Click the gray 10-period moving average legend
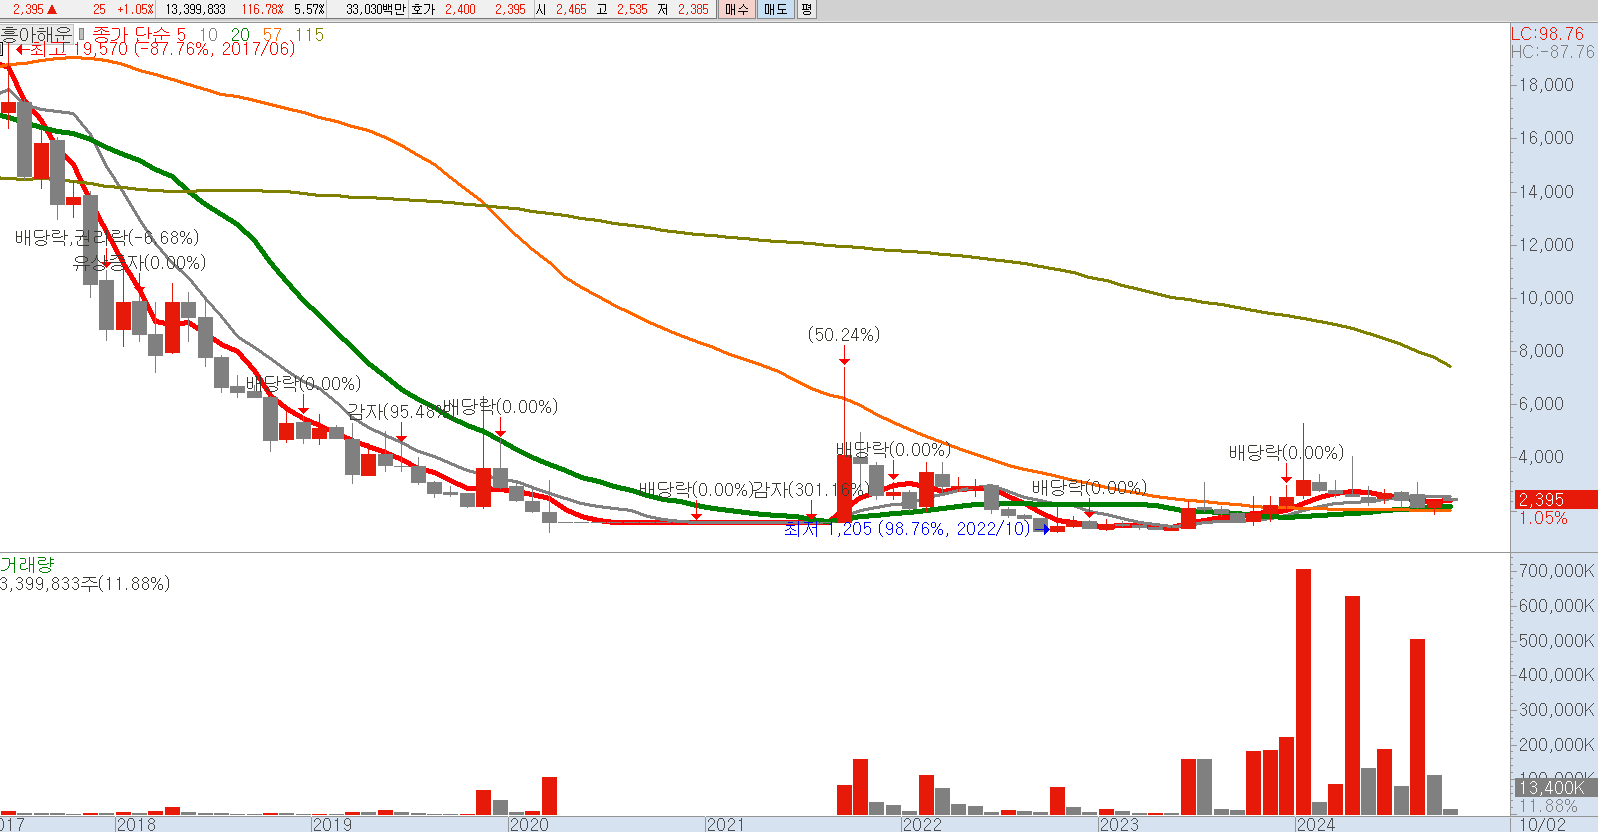1598x832 pixels. pos(208,35)
